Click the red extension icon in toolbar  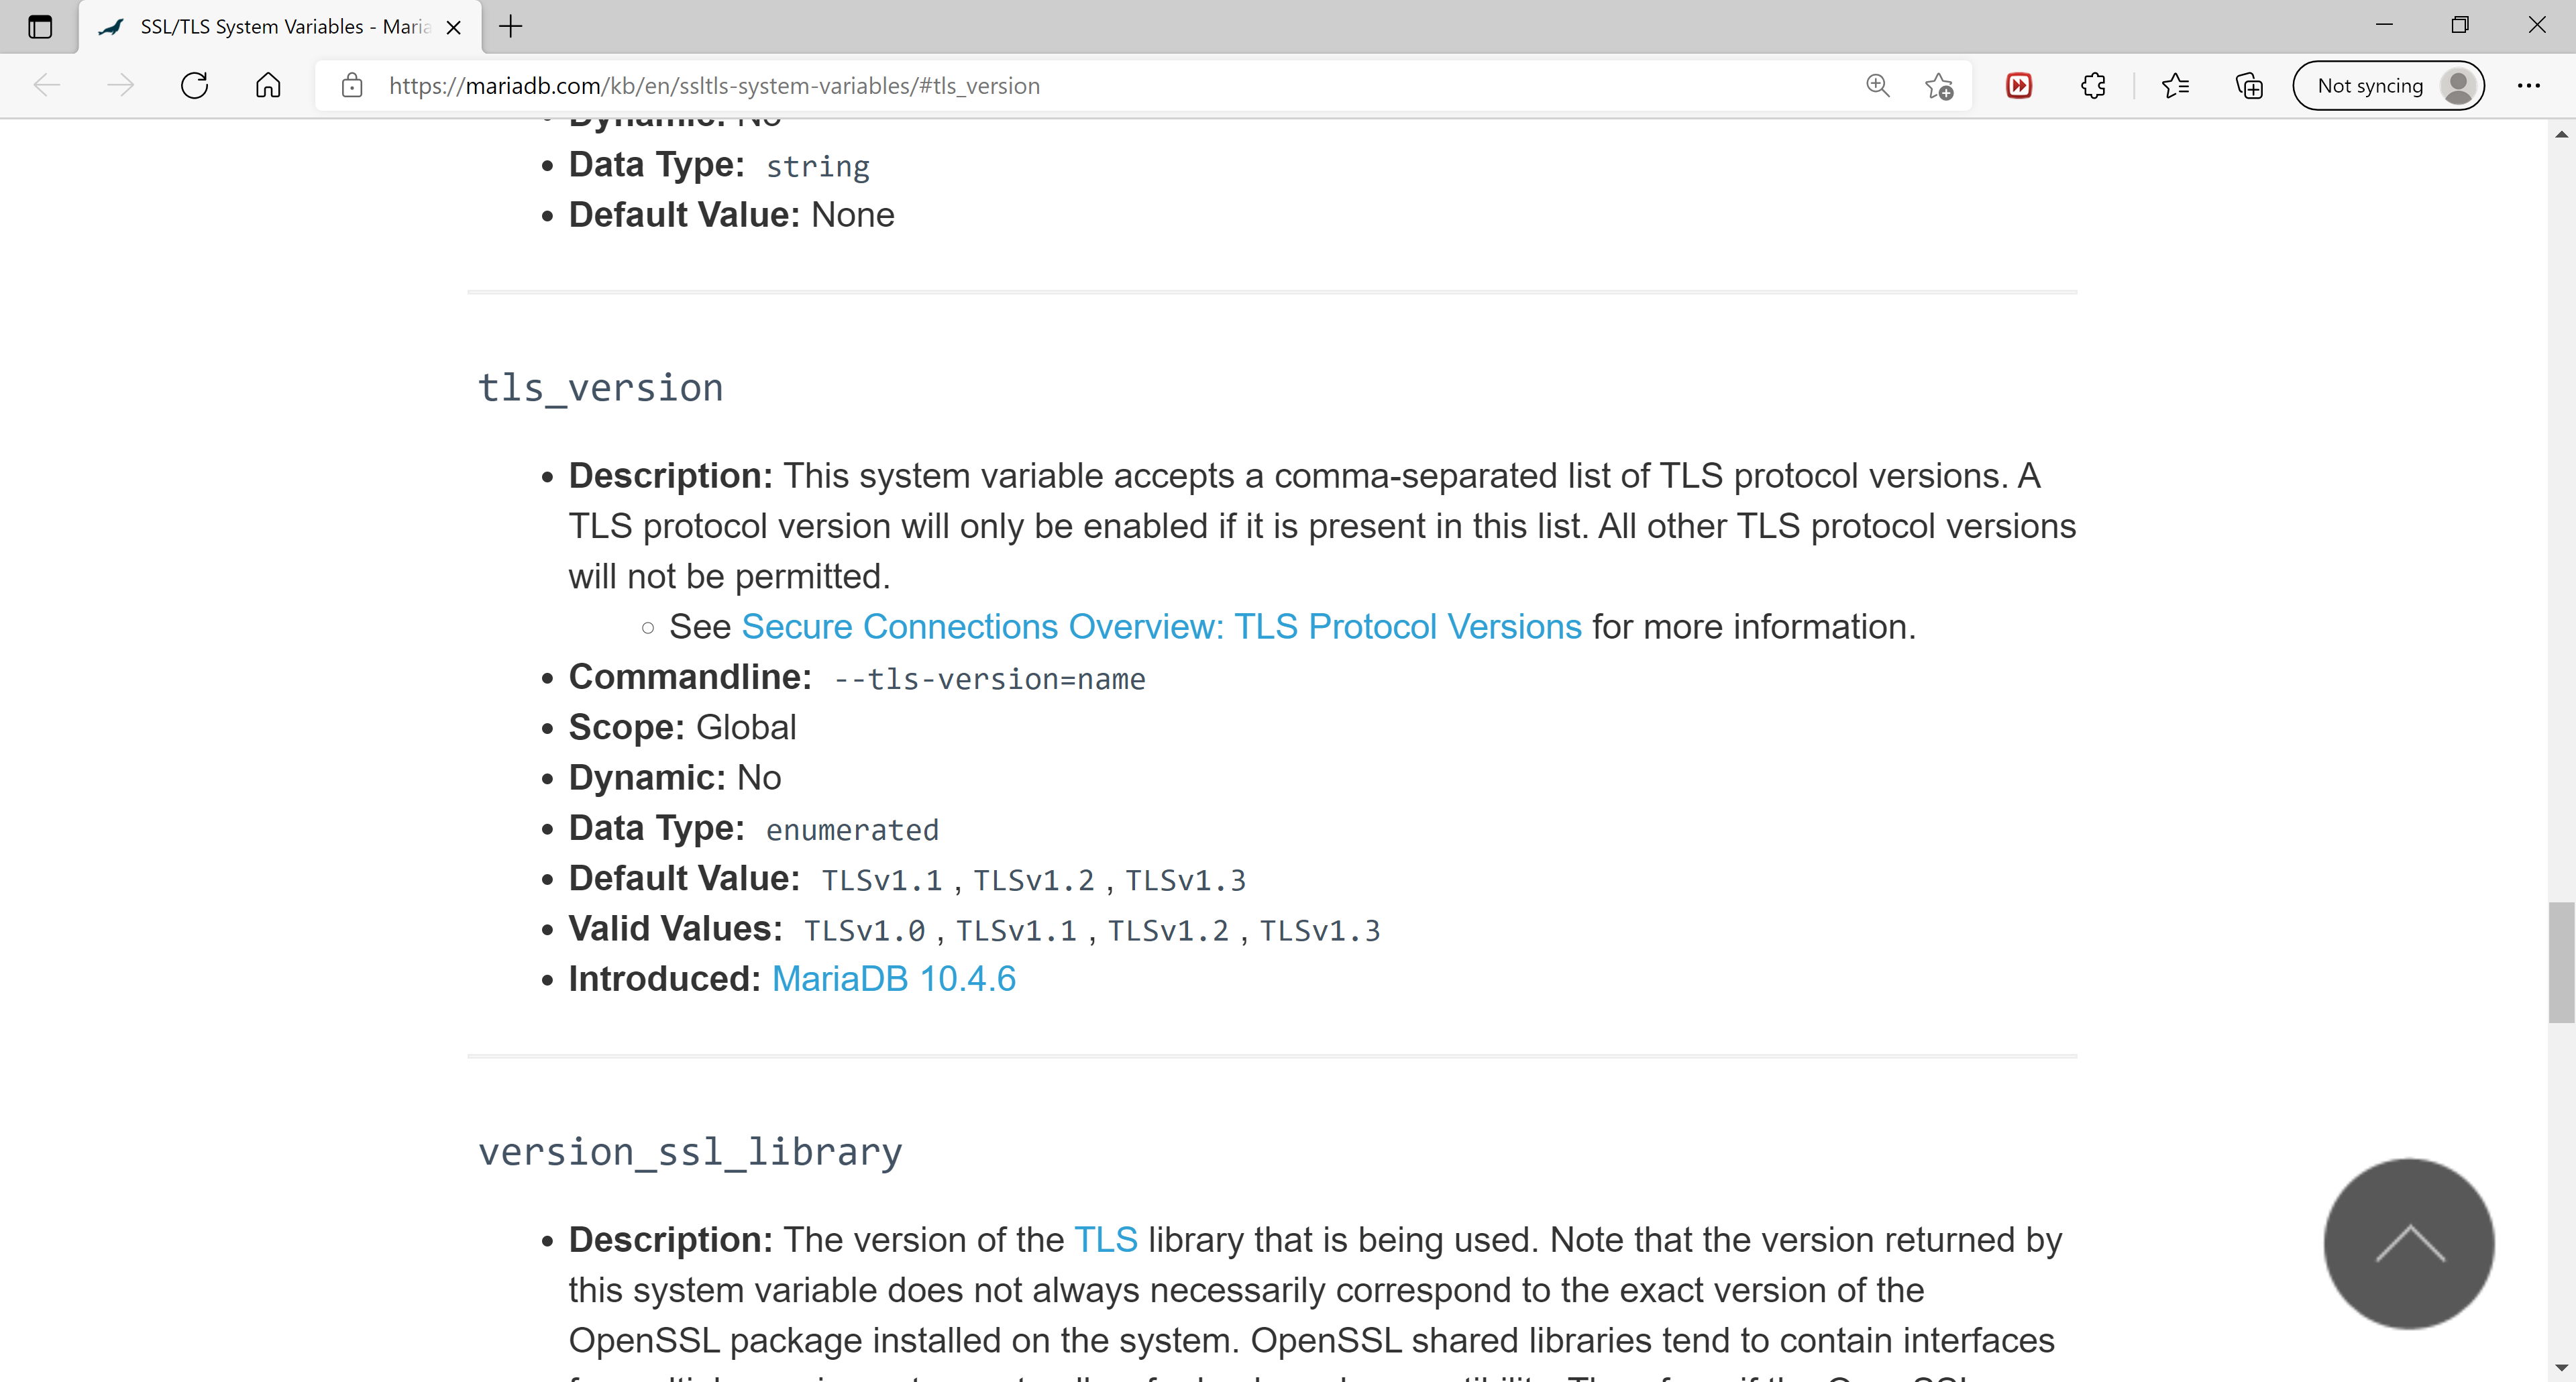pyautogui.click(x=2019, y=86)
